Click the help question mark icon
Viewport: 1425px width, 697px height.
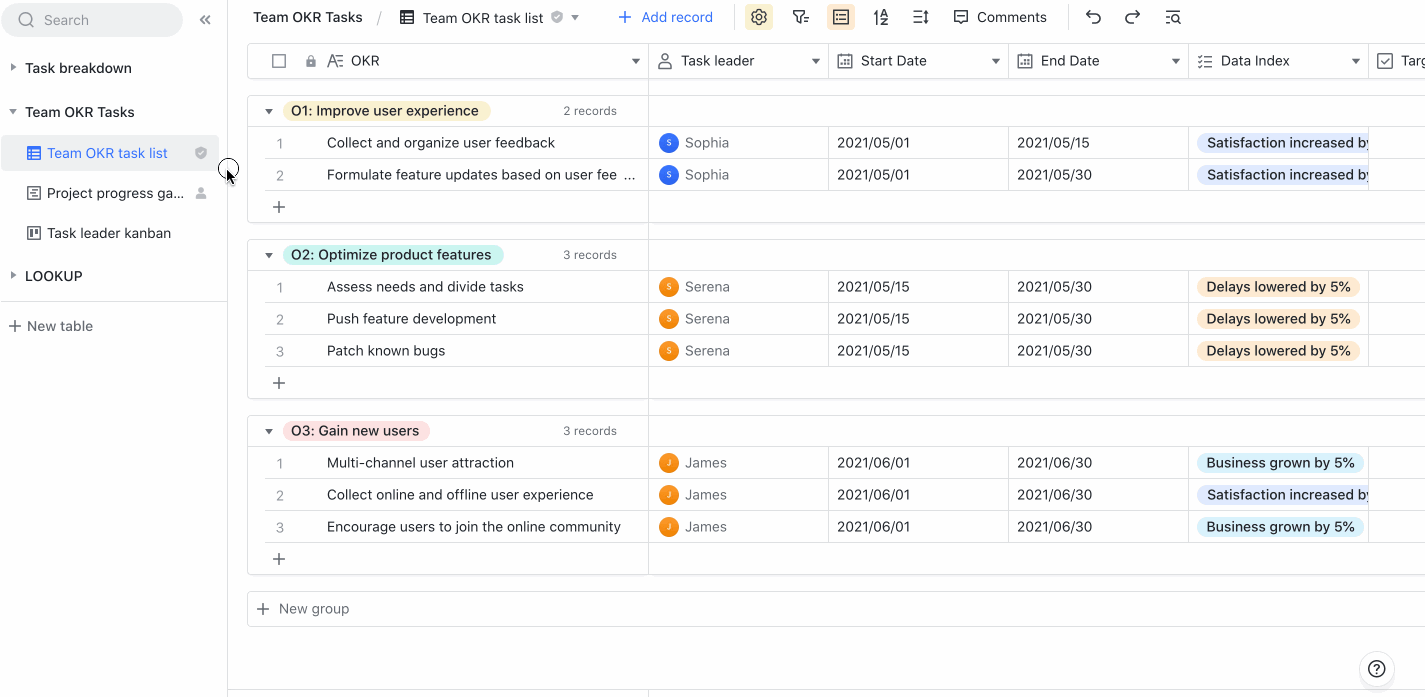1376,668
